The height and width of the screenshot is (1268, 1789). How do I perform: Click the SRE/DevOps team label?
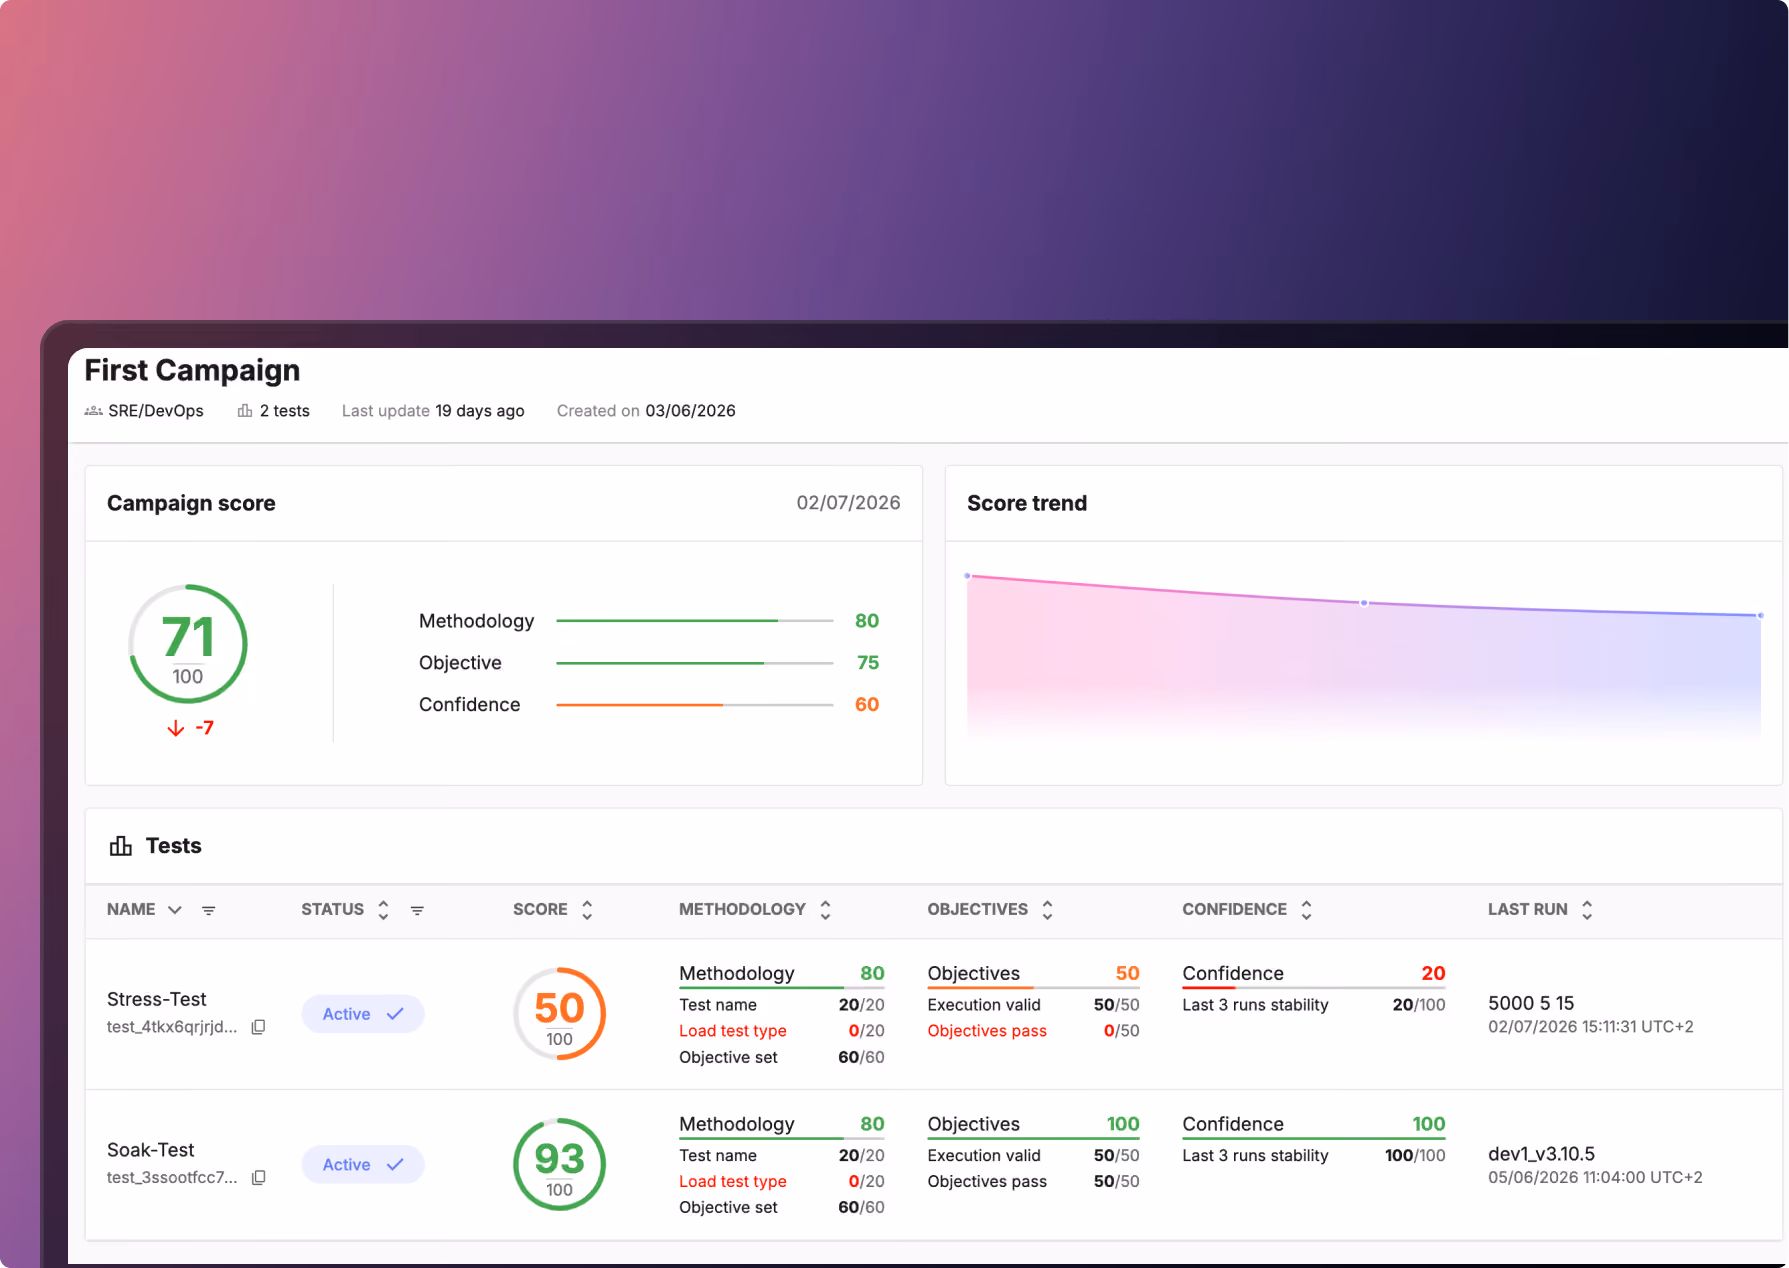click(156, 411)
